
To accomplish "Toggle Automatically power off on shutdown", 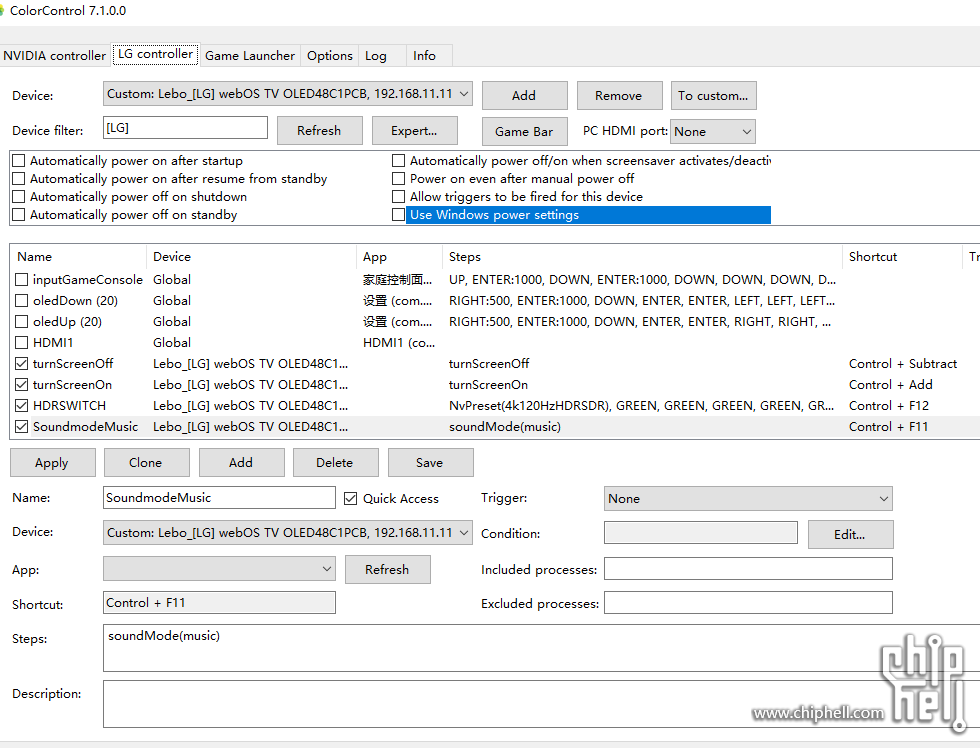I will 19,197.
